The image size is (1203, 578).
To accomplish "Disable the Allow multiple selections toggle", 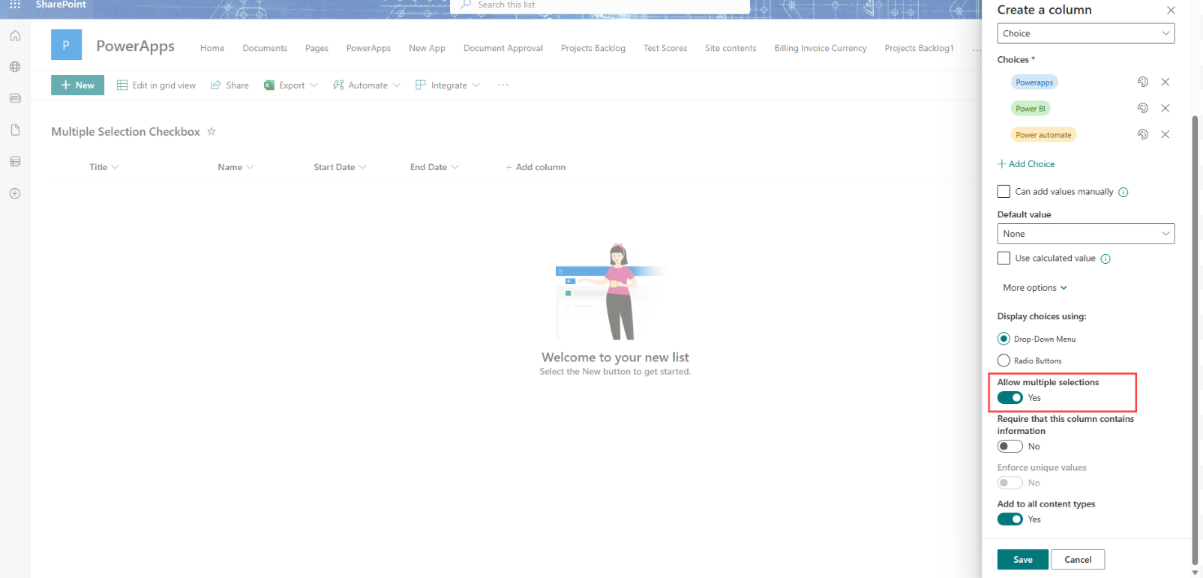I will 1009,397.
